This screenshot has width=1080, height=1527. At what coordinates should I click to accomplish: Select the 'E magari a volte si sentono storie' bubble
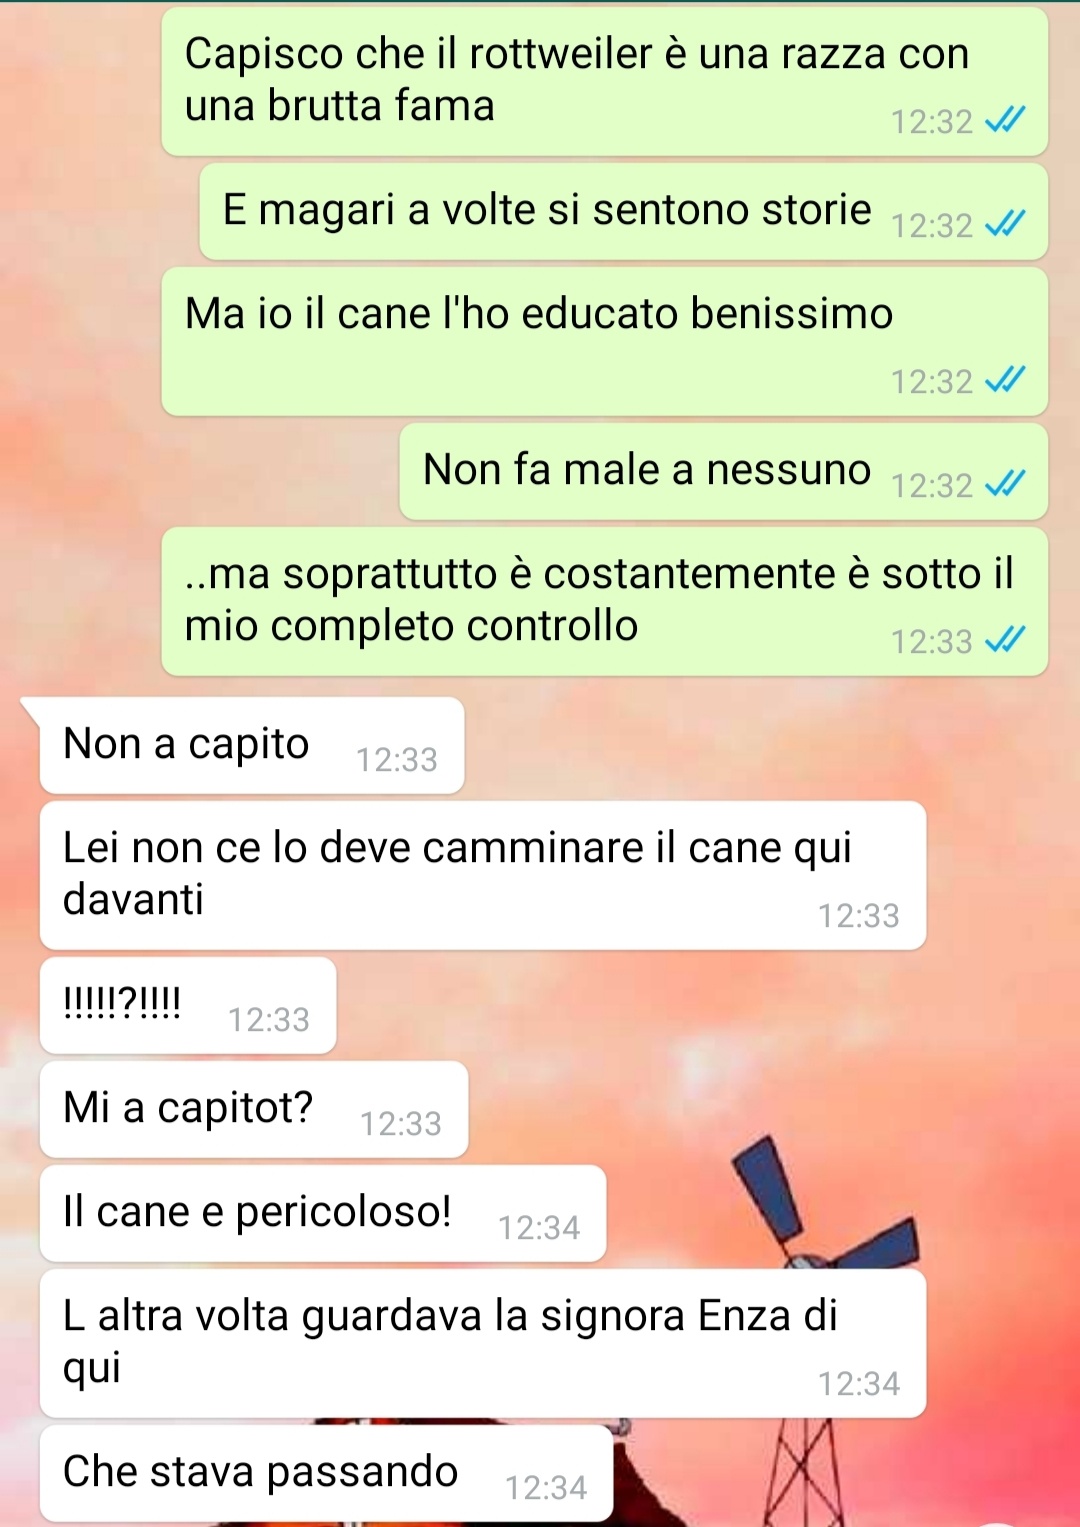tap(624, 213)
